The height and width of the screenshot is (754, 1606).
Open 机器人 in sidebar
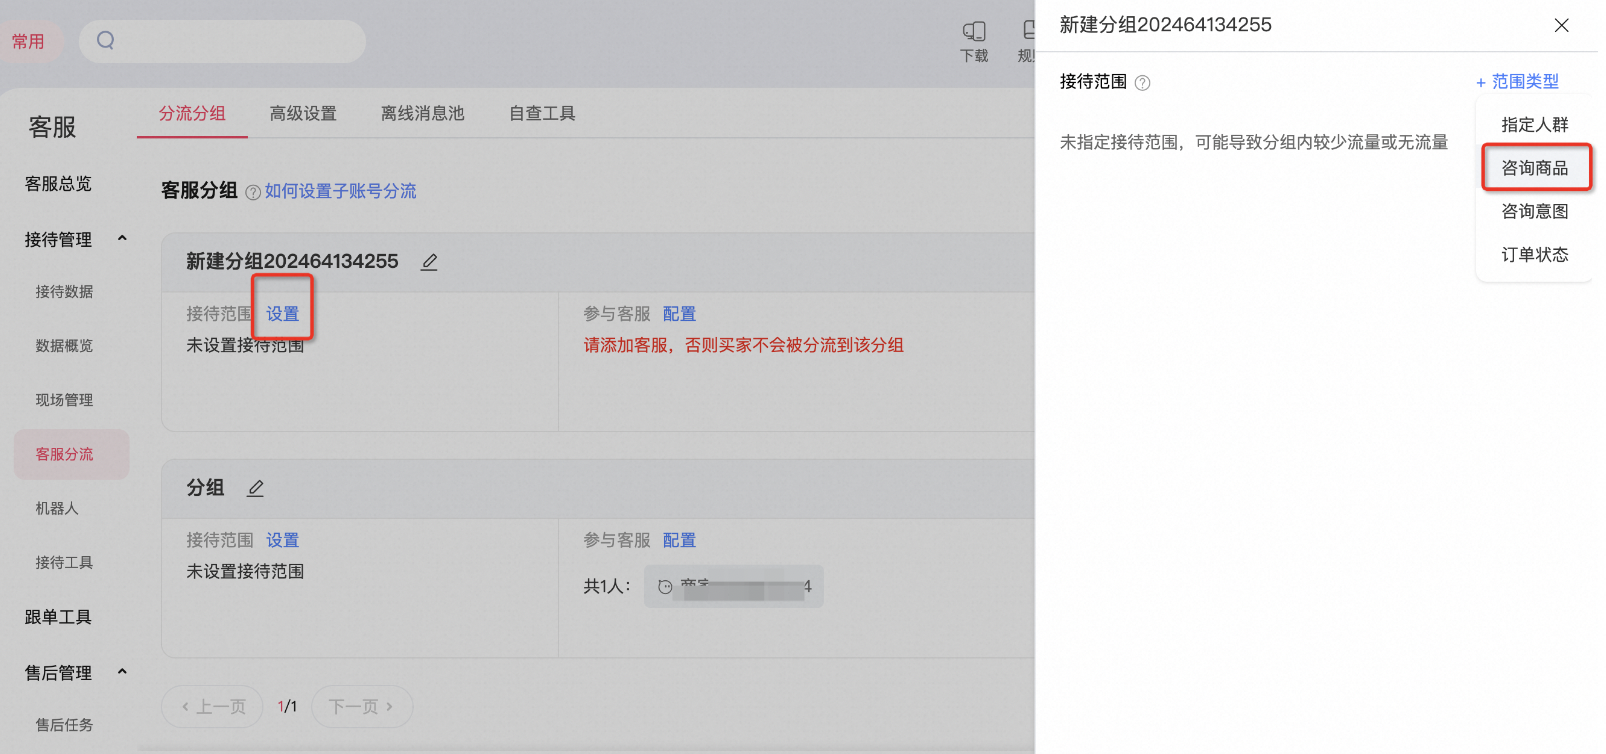point(57,508)
